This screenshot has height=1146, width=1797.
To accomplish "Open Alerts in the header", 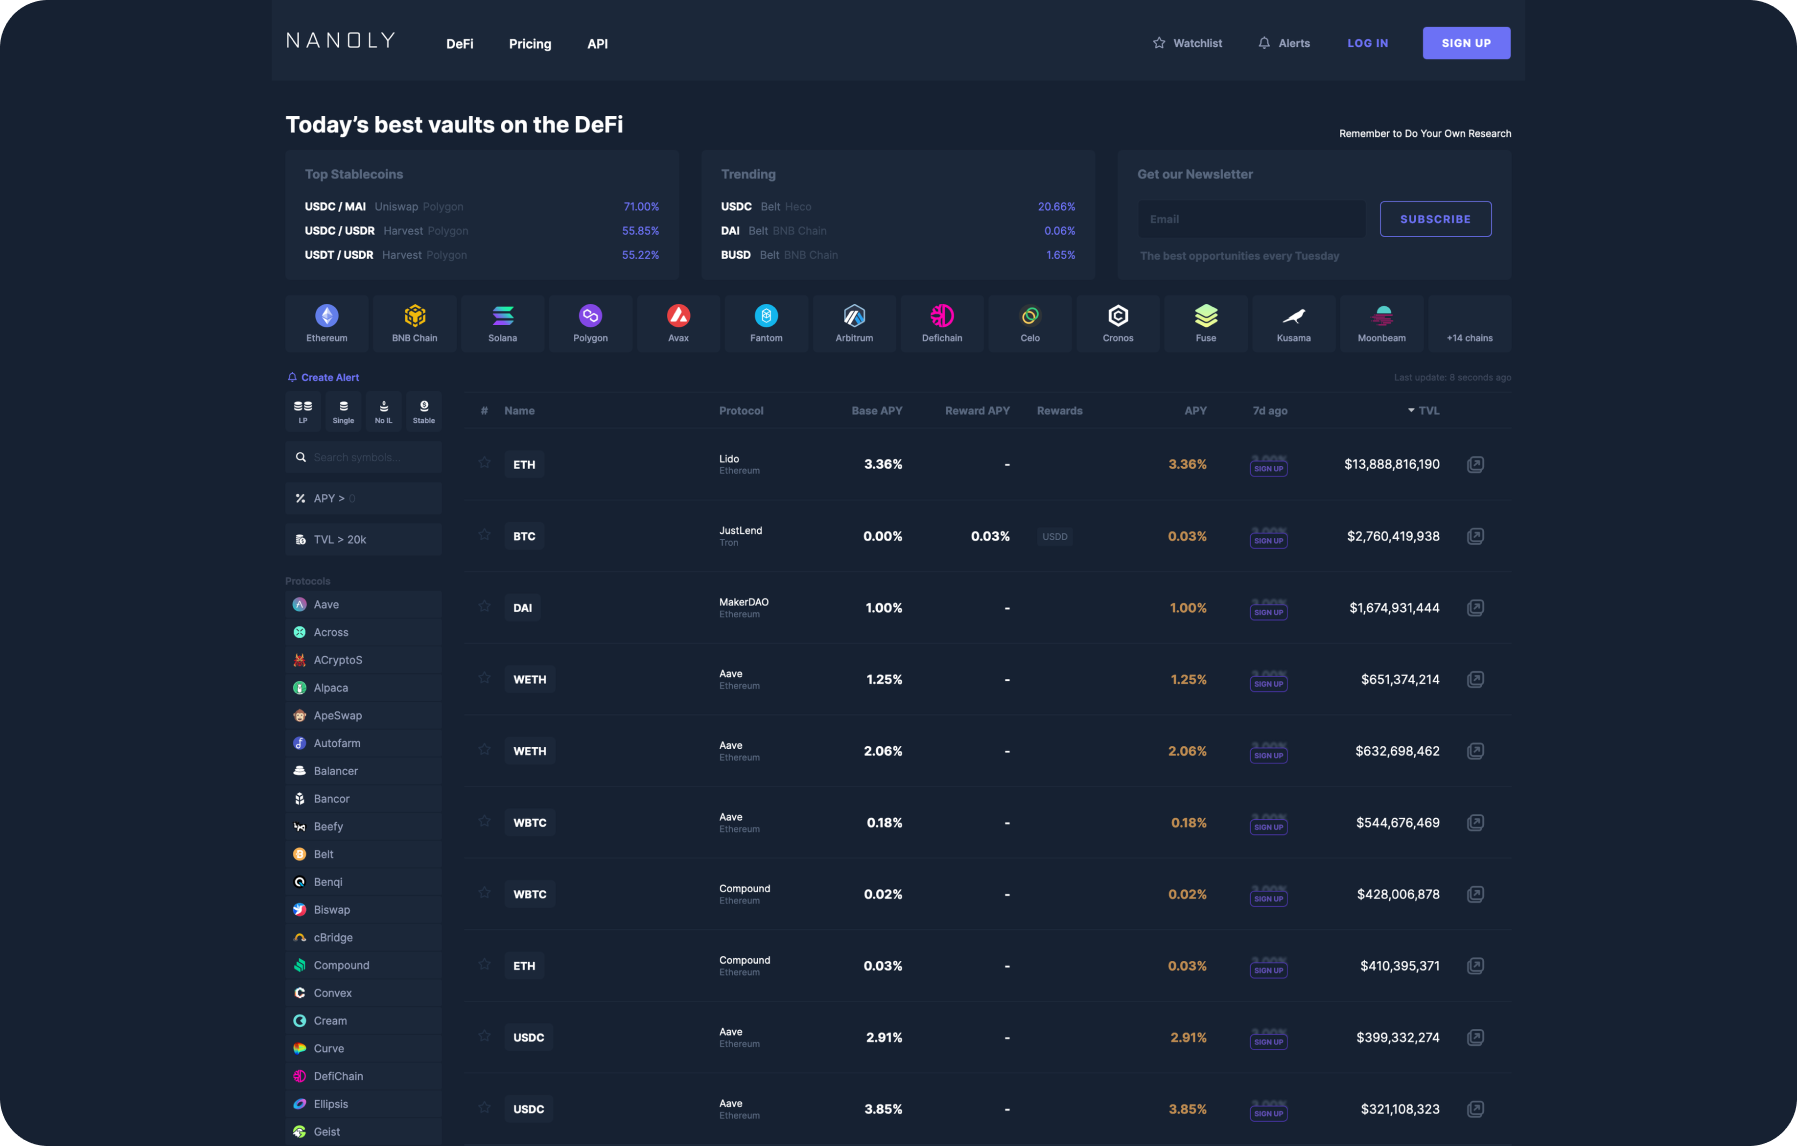I will (x=1284, y=43).
